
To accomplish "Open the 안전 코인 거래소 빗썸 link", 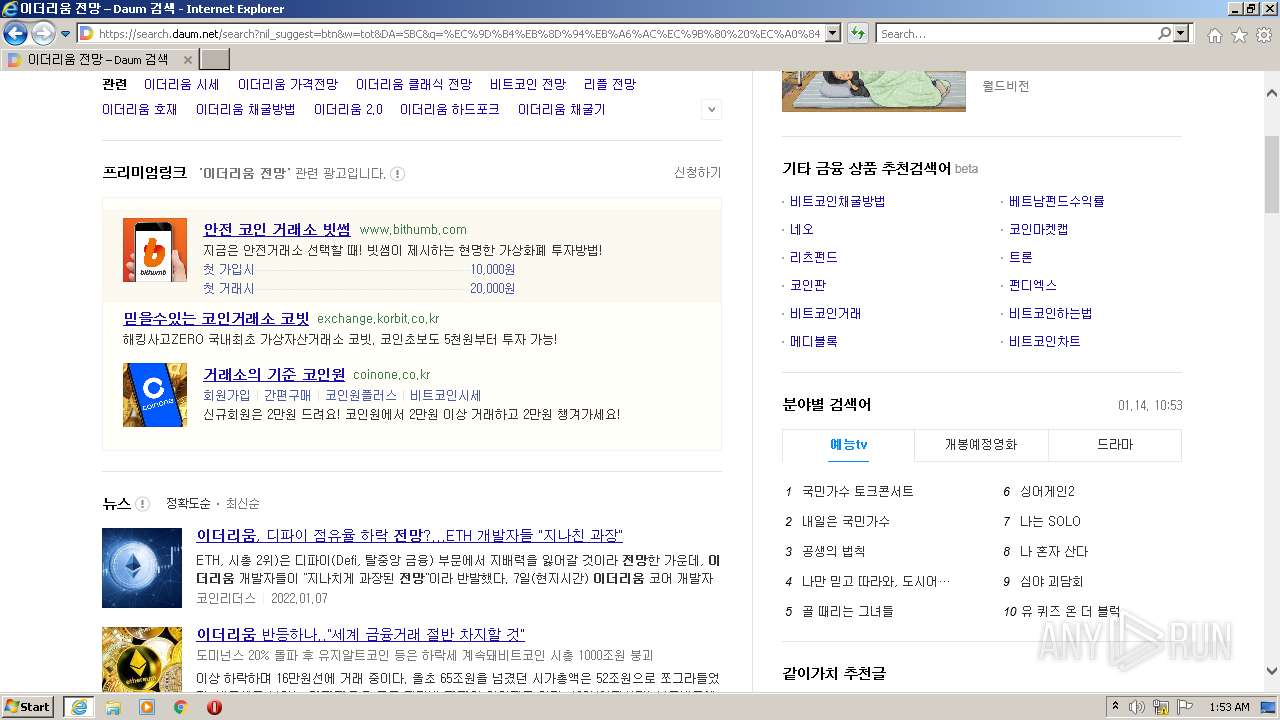I will tap(277, 229).
